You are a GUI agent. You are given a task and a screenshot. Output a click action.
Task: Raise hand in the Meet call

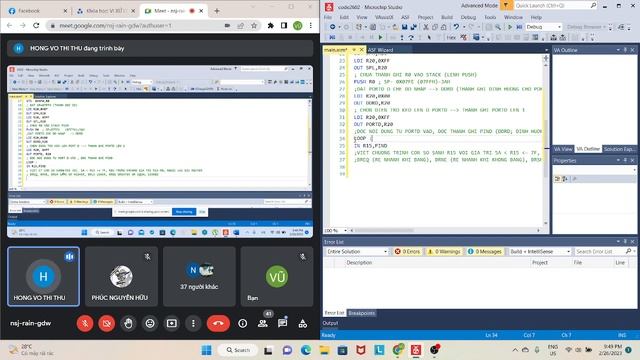(128, 323)
